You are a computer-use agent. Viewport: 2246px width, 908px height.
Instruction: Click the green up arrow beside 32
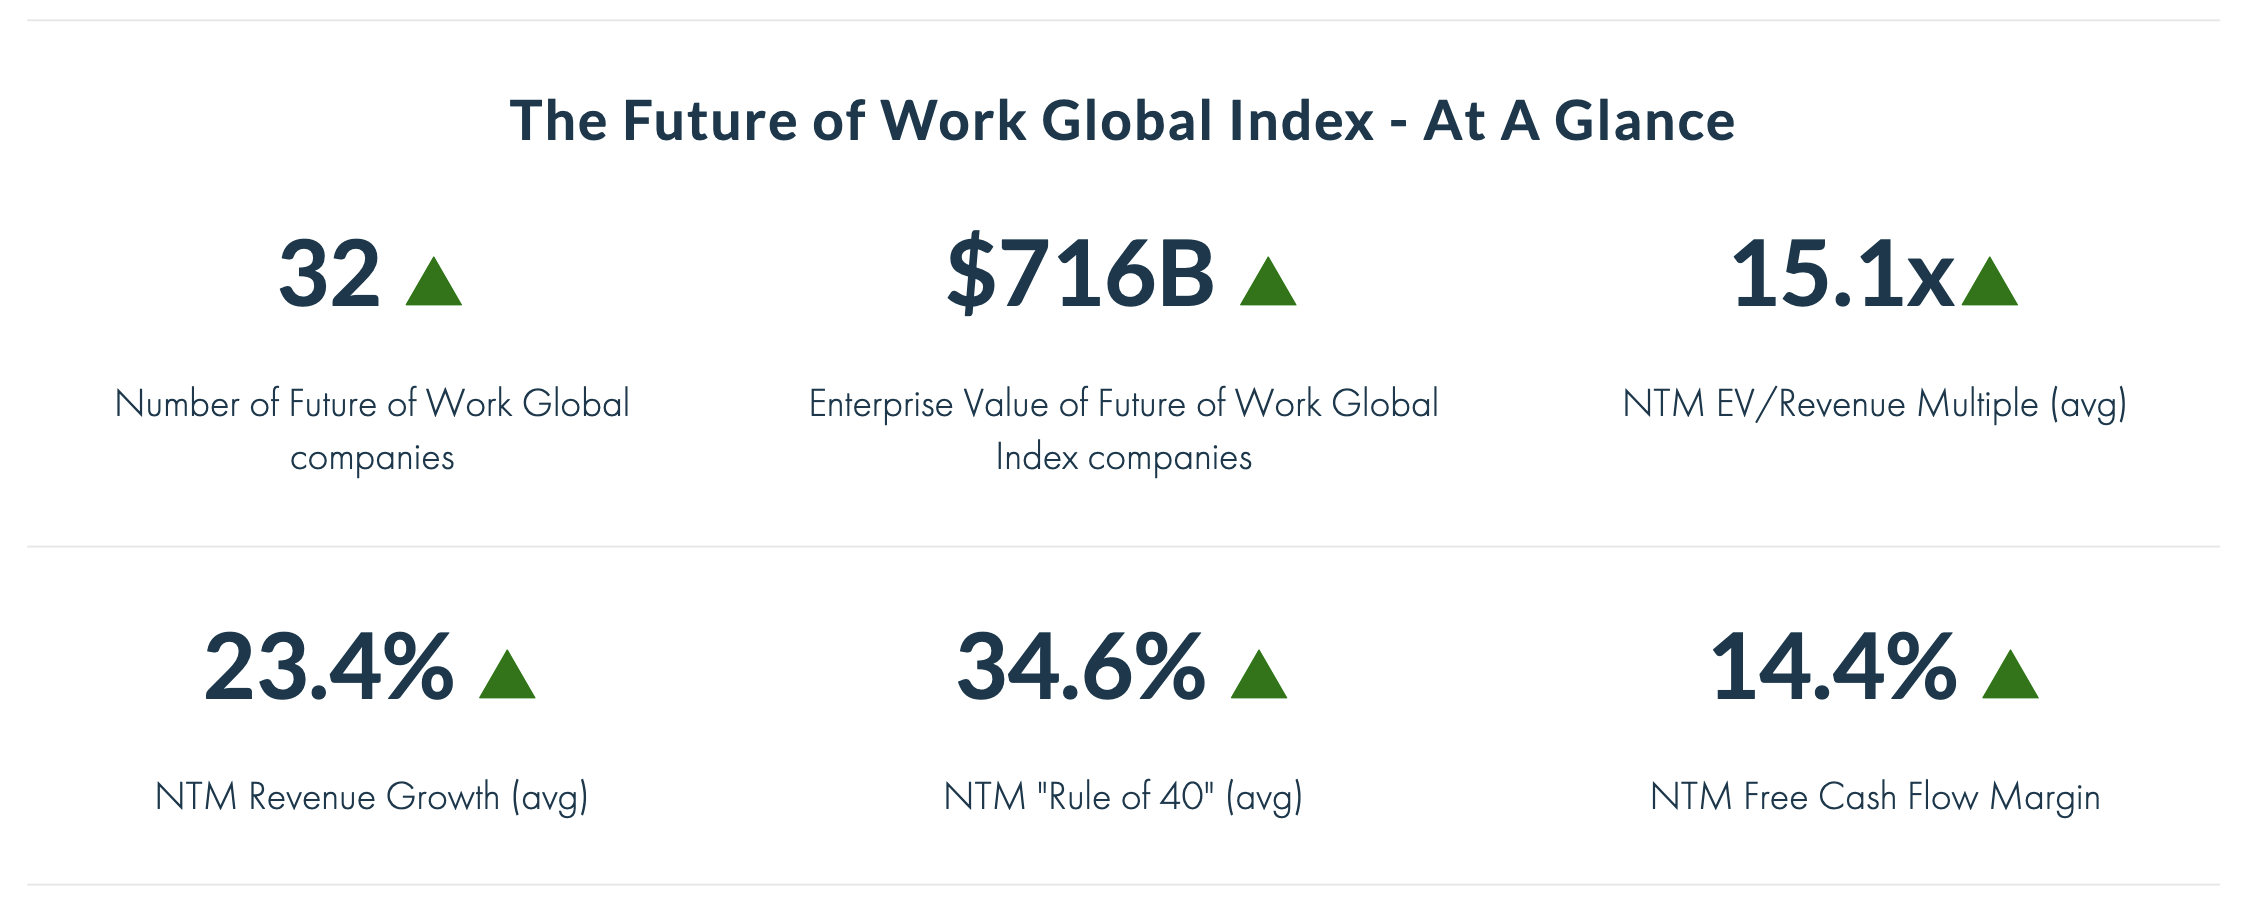(x=434, y=285)
